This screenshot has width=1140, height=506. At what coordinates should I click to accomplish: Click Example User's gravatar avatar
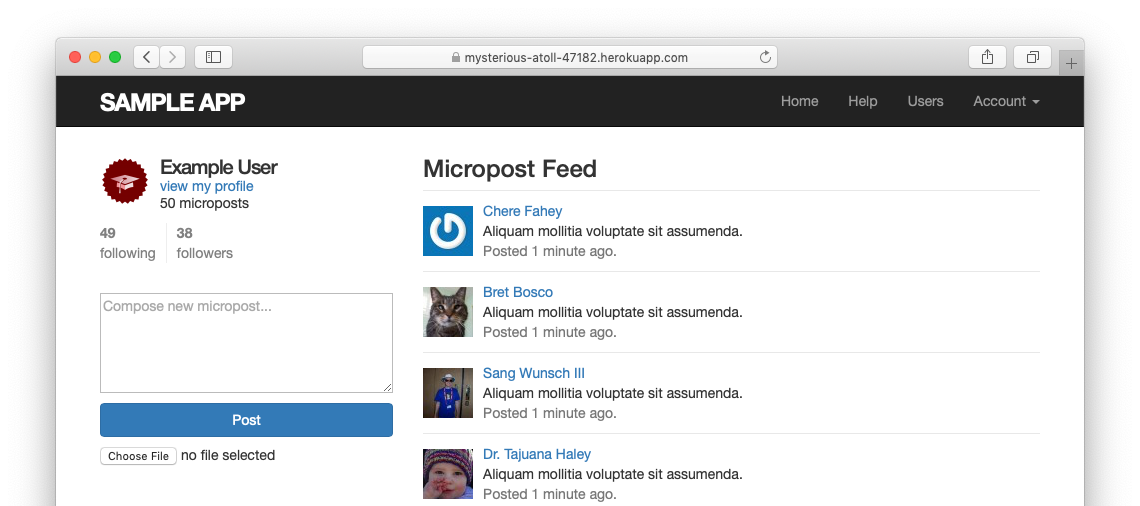coord(125,182)
